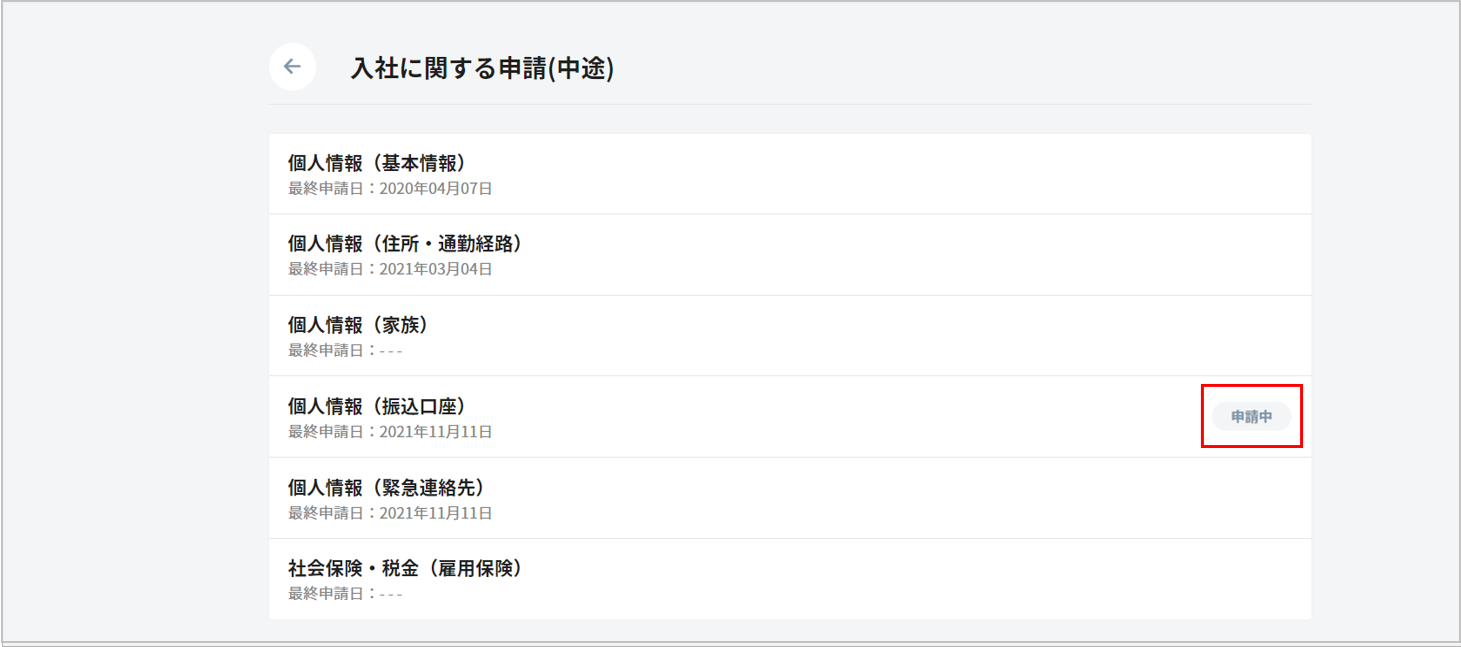Screen dimensions: 1461x647
Task: Click the date 2021年03月04日
Action: [x=436, y=269]
